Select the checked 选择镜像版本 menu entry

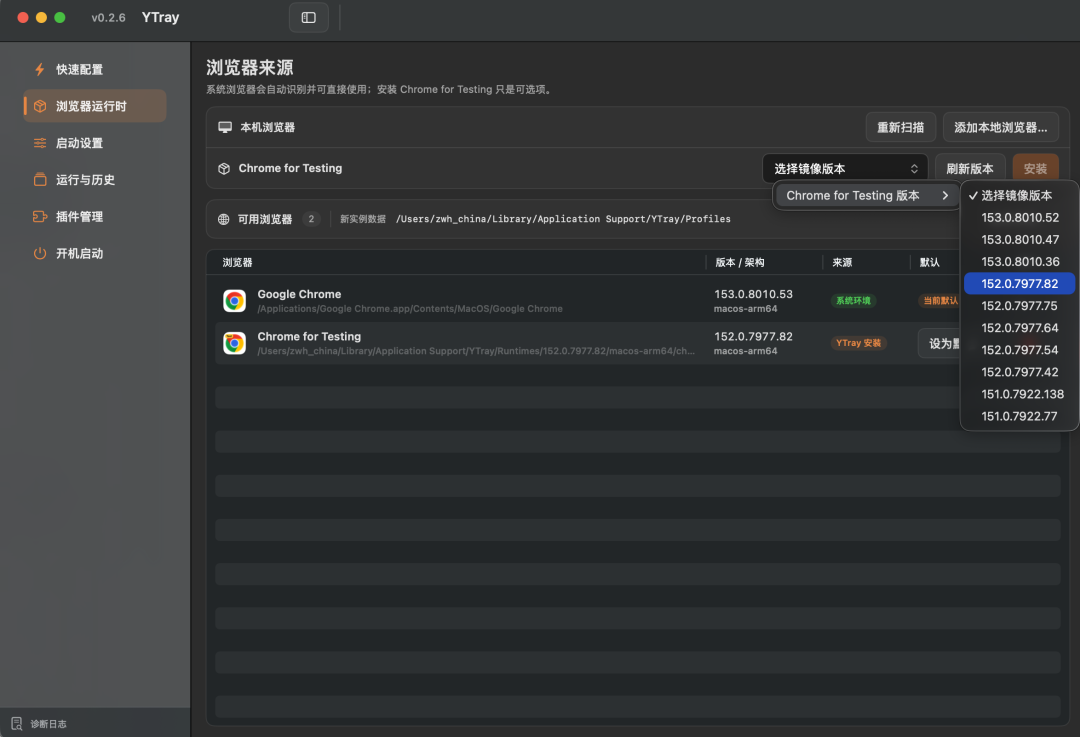[1019, 196]
